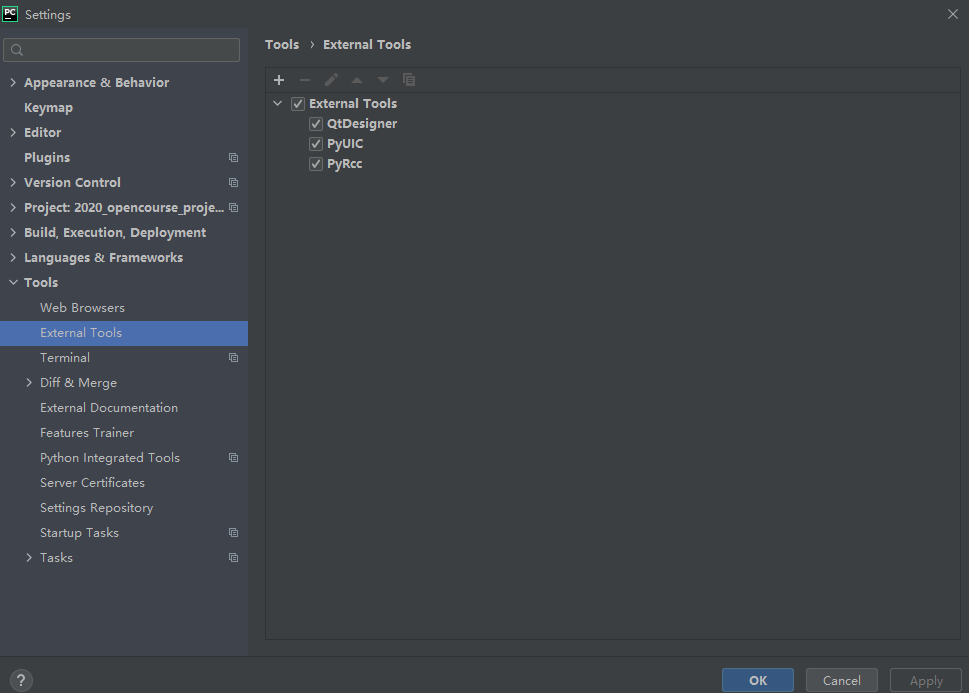This screenshot has width=969, height=693.
Task: Click project-level icon beside Plugins
Action: (x=234, y=158)
